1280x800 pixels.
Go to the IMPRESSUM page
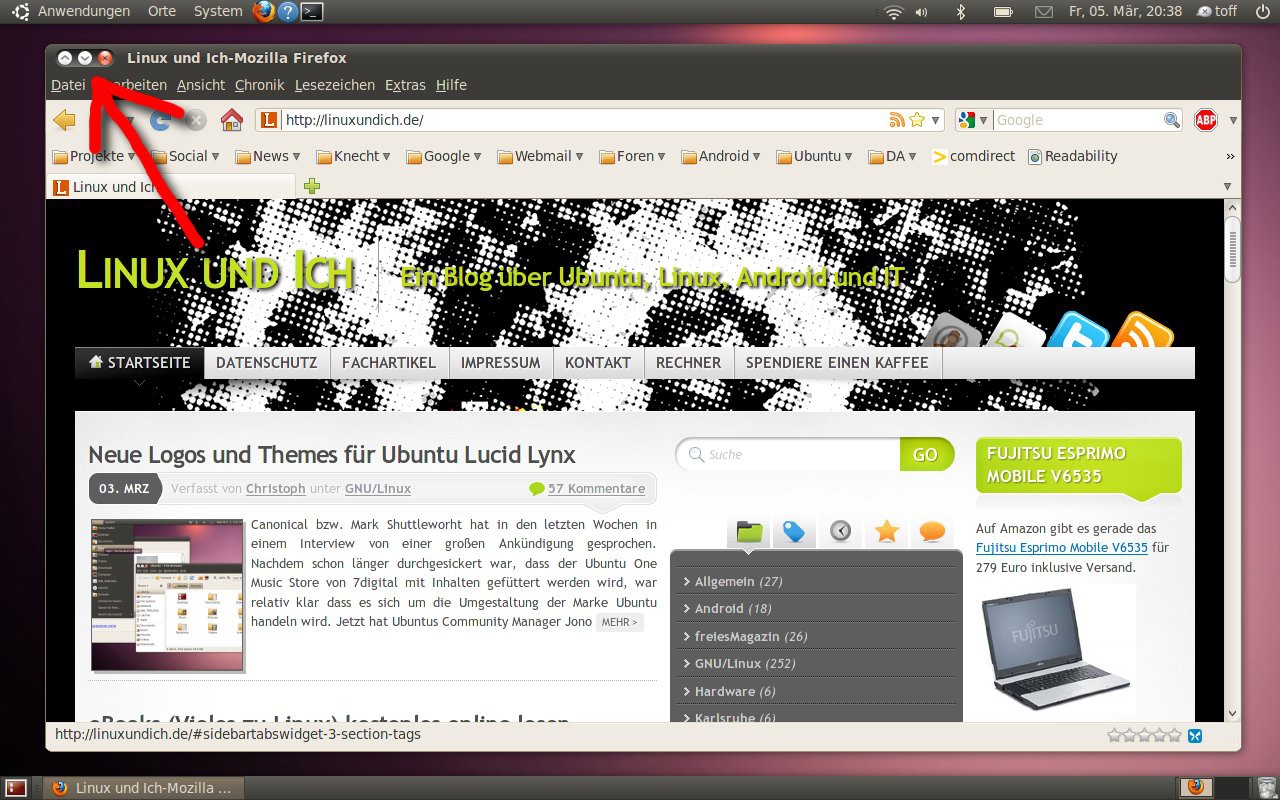coord(500,363)
